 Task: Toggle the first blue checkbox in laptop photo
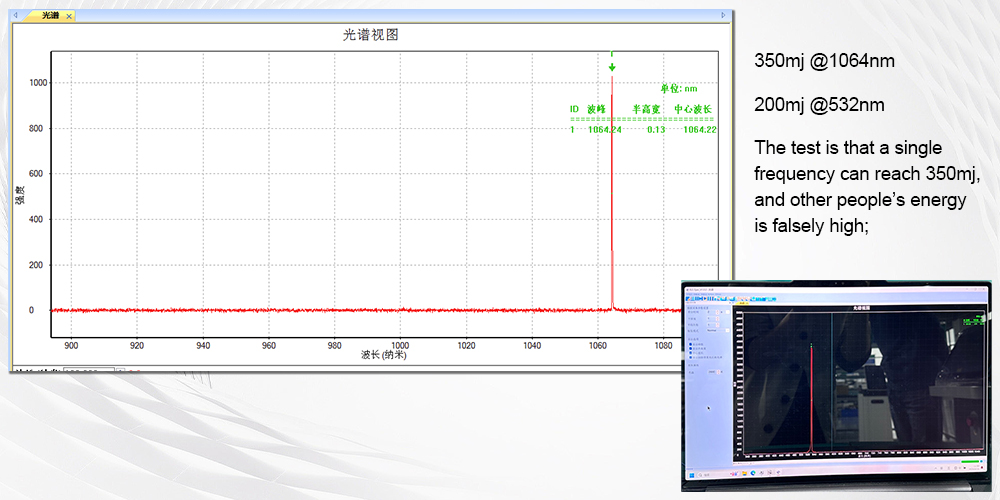(691, 345)
